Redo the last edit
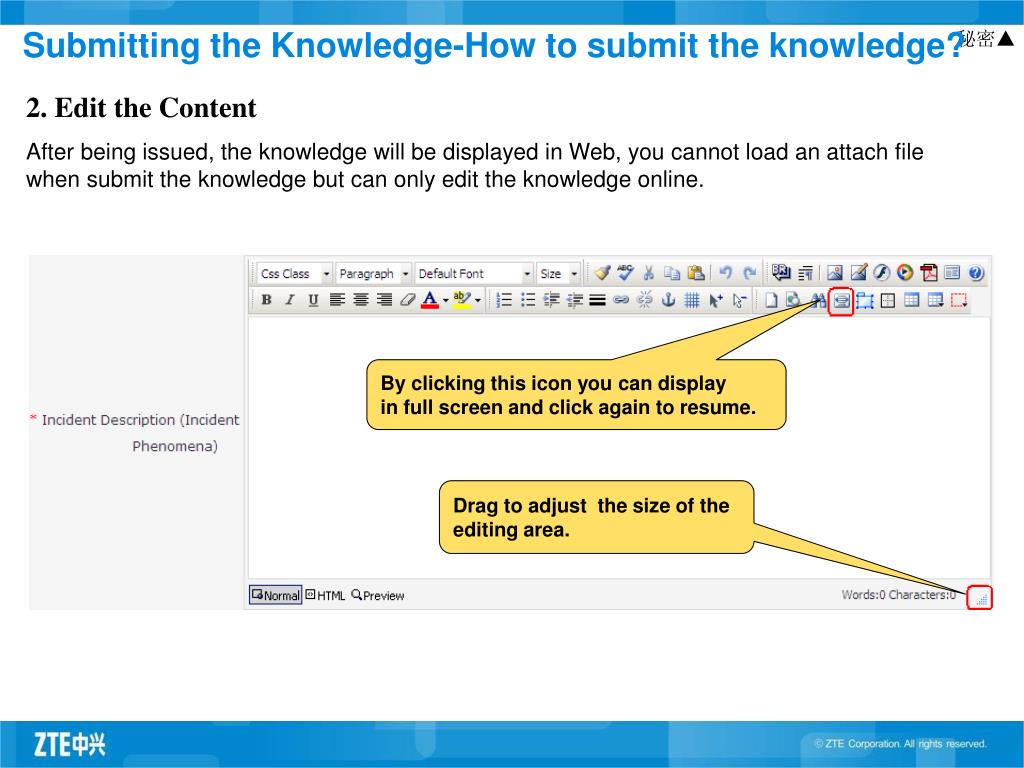 point(750,272)
